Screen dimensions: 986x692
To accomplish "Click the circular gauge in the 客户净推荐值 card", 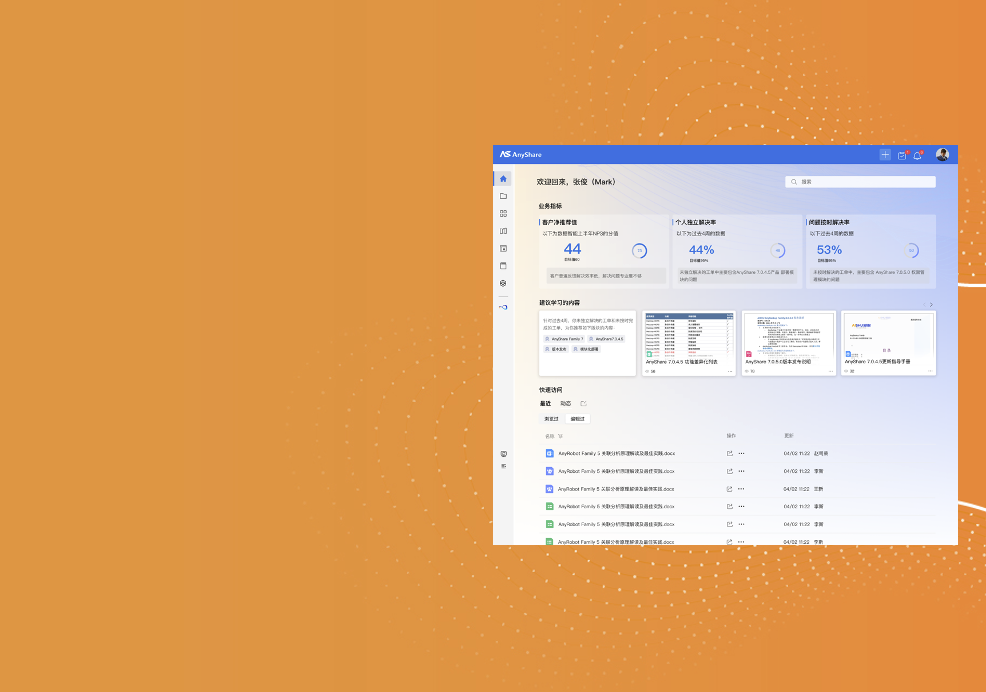I will point(640,250).
